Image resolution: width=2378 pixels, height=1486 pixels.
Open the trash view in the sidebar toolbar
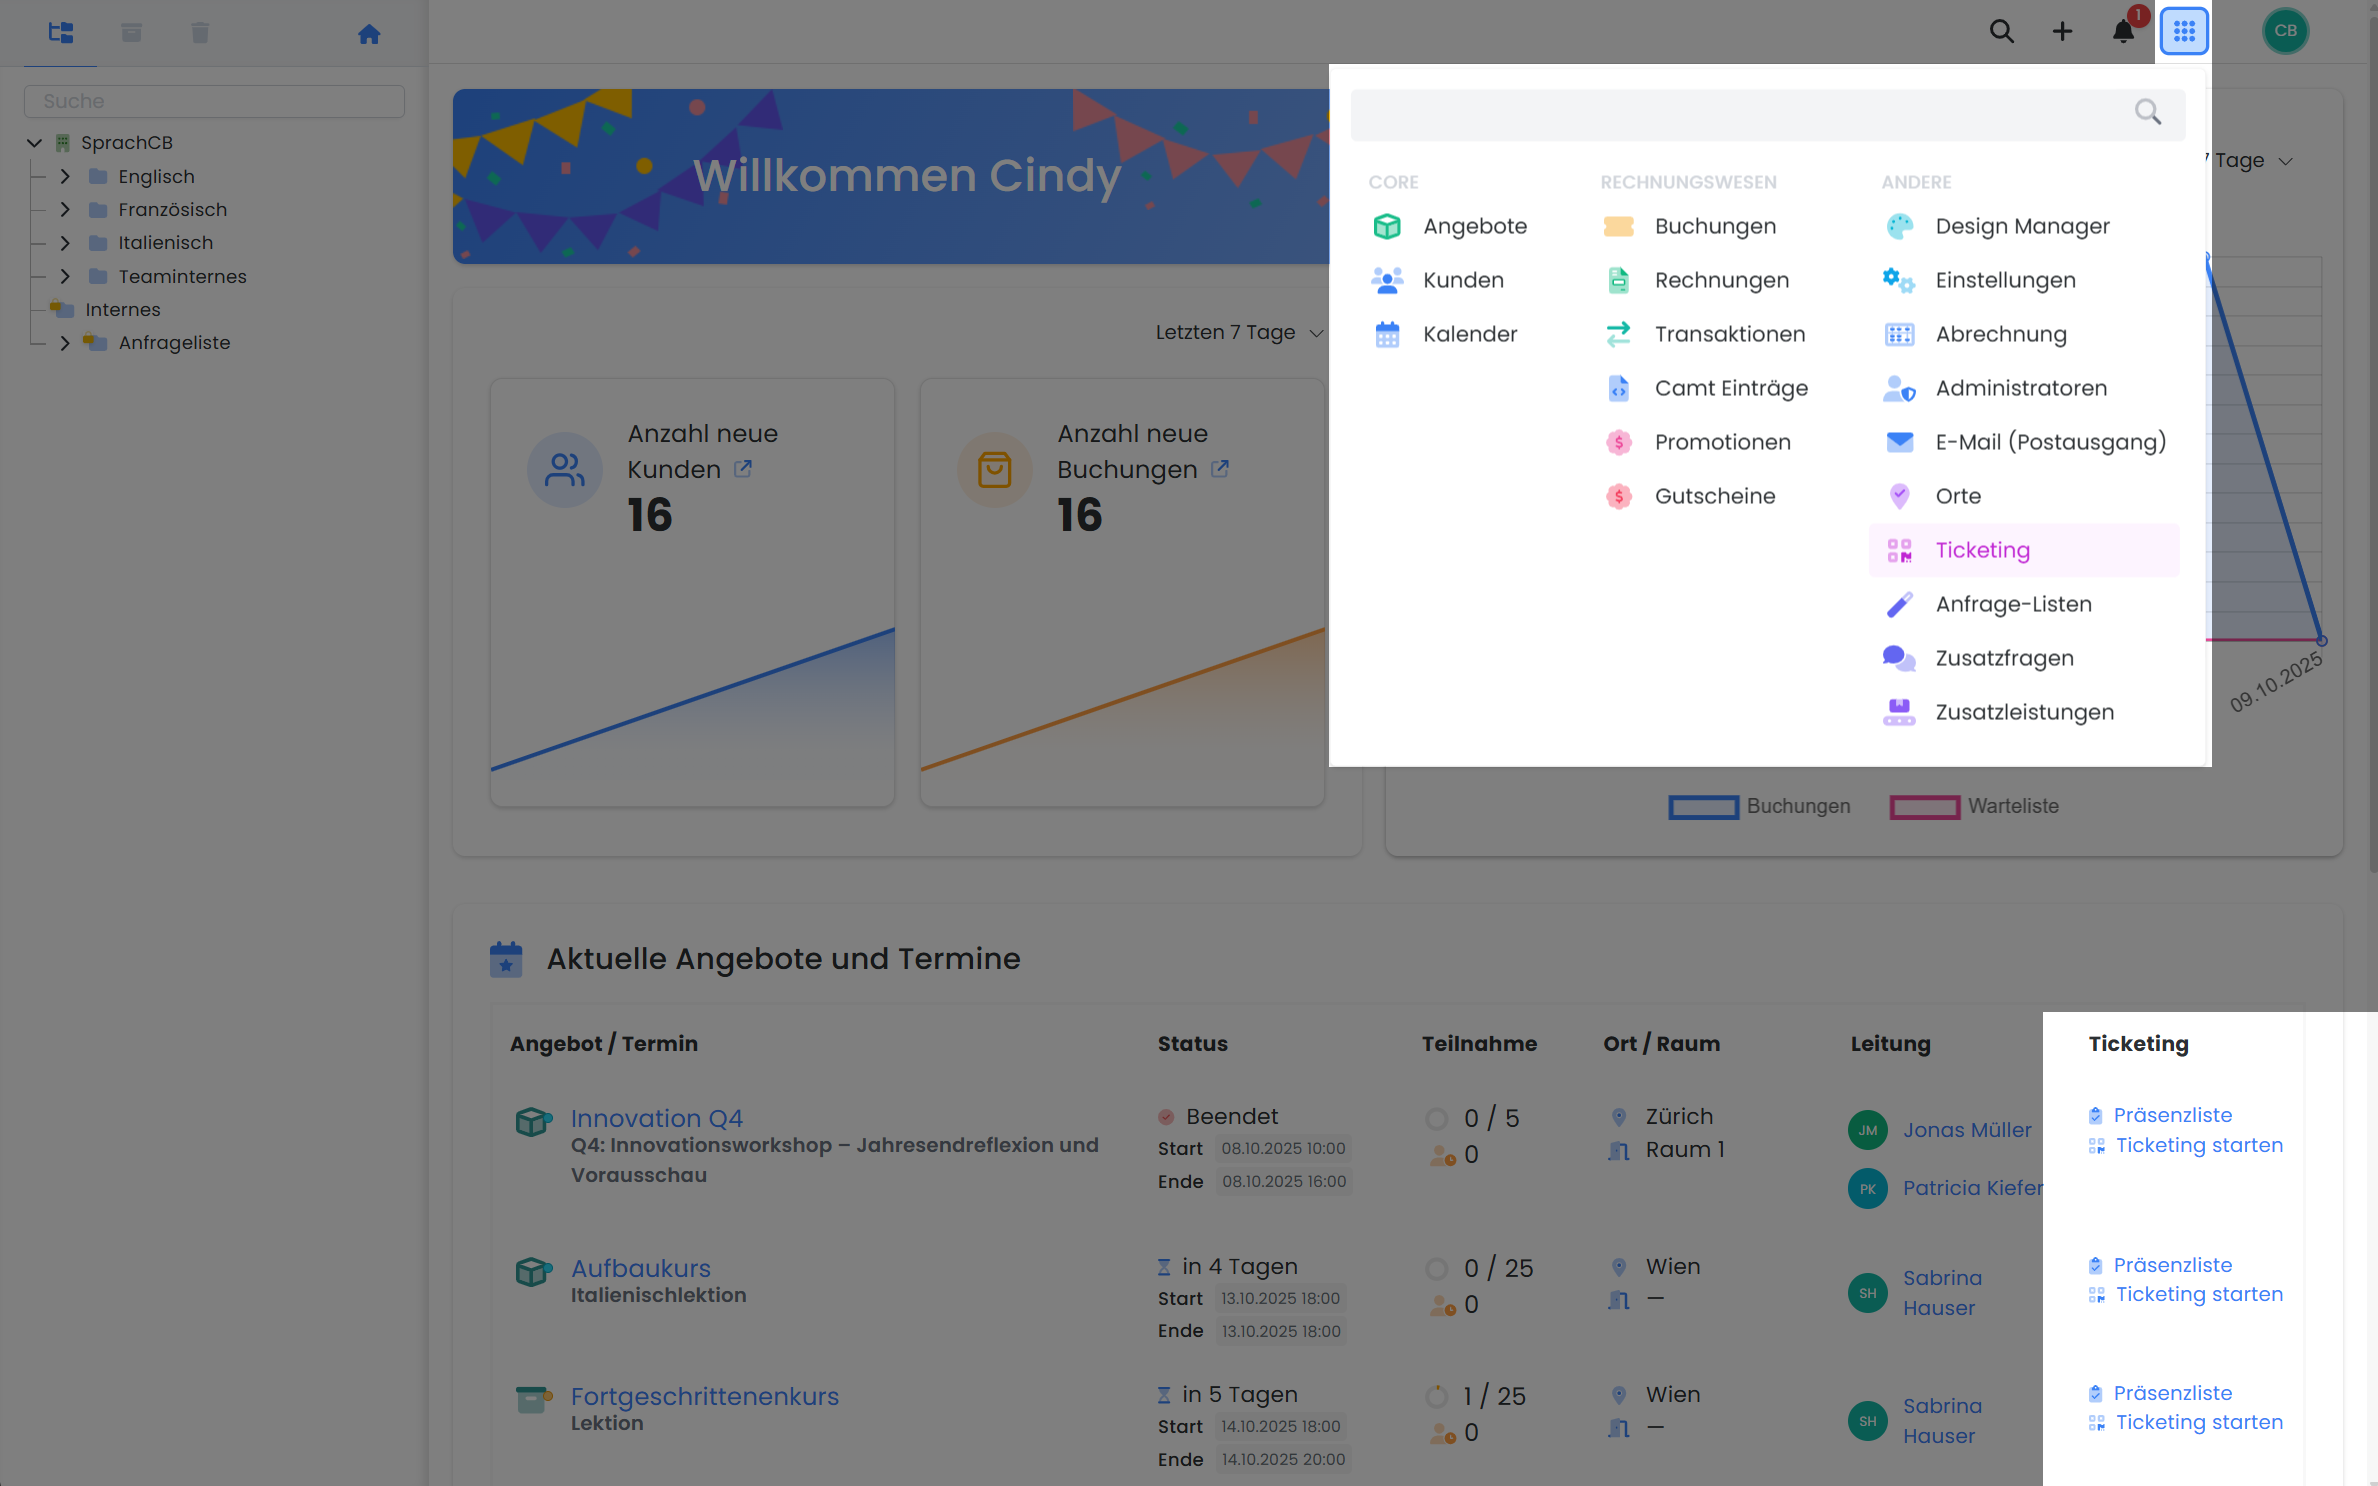click(x=200, y=33)
